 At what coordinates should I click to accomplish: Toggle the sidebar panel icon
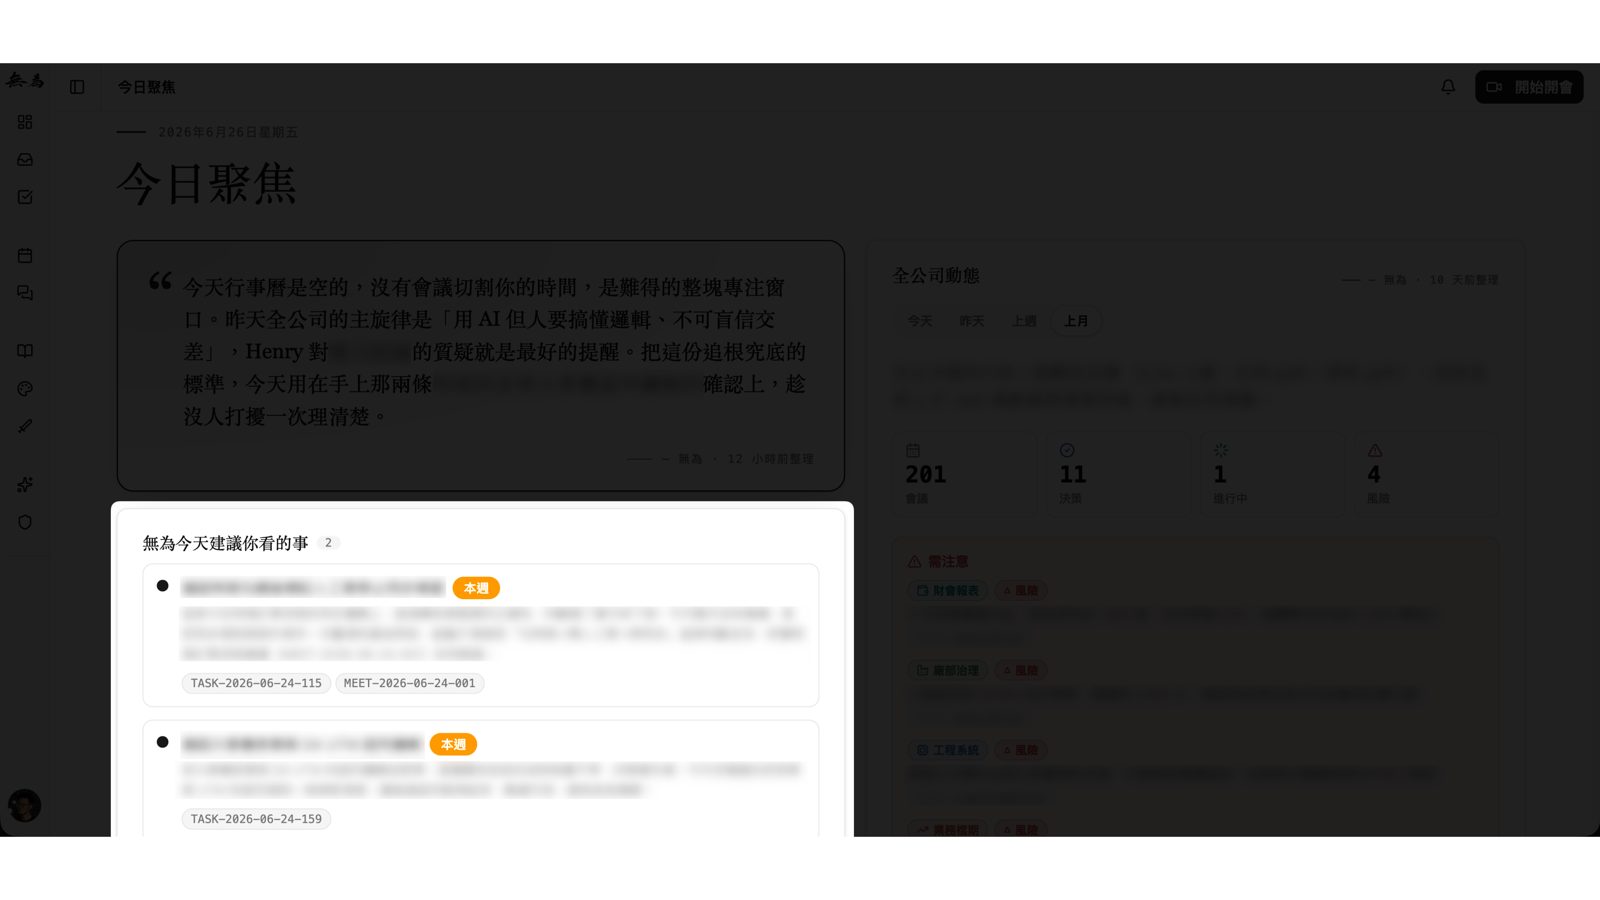pyautogui.click(x=77, y=87)
